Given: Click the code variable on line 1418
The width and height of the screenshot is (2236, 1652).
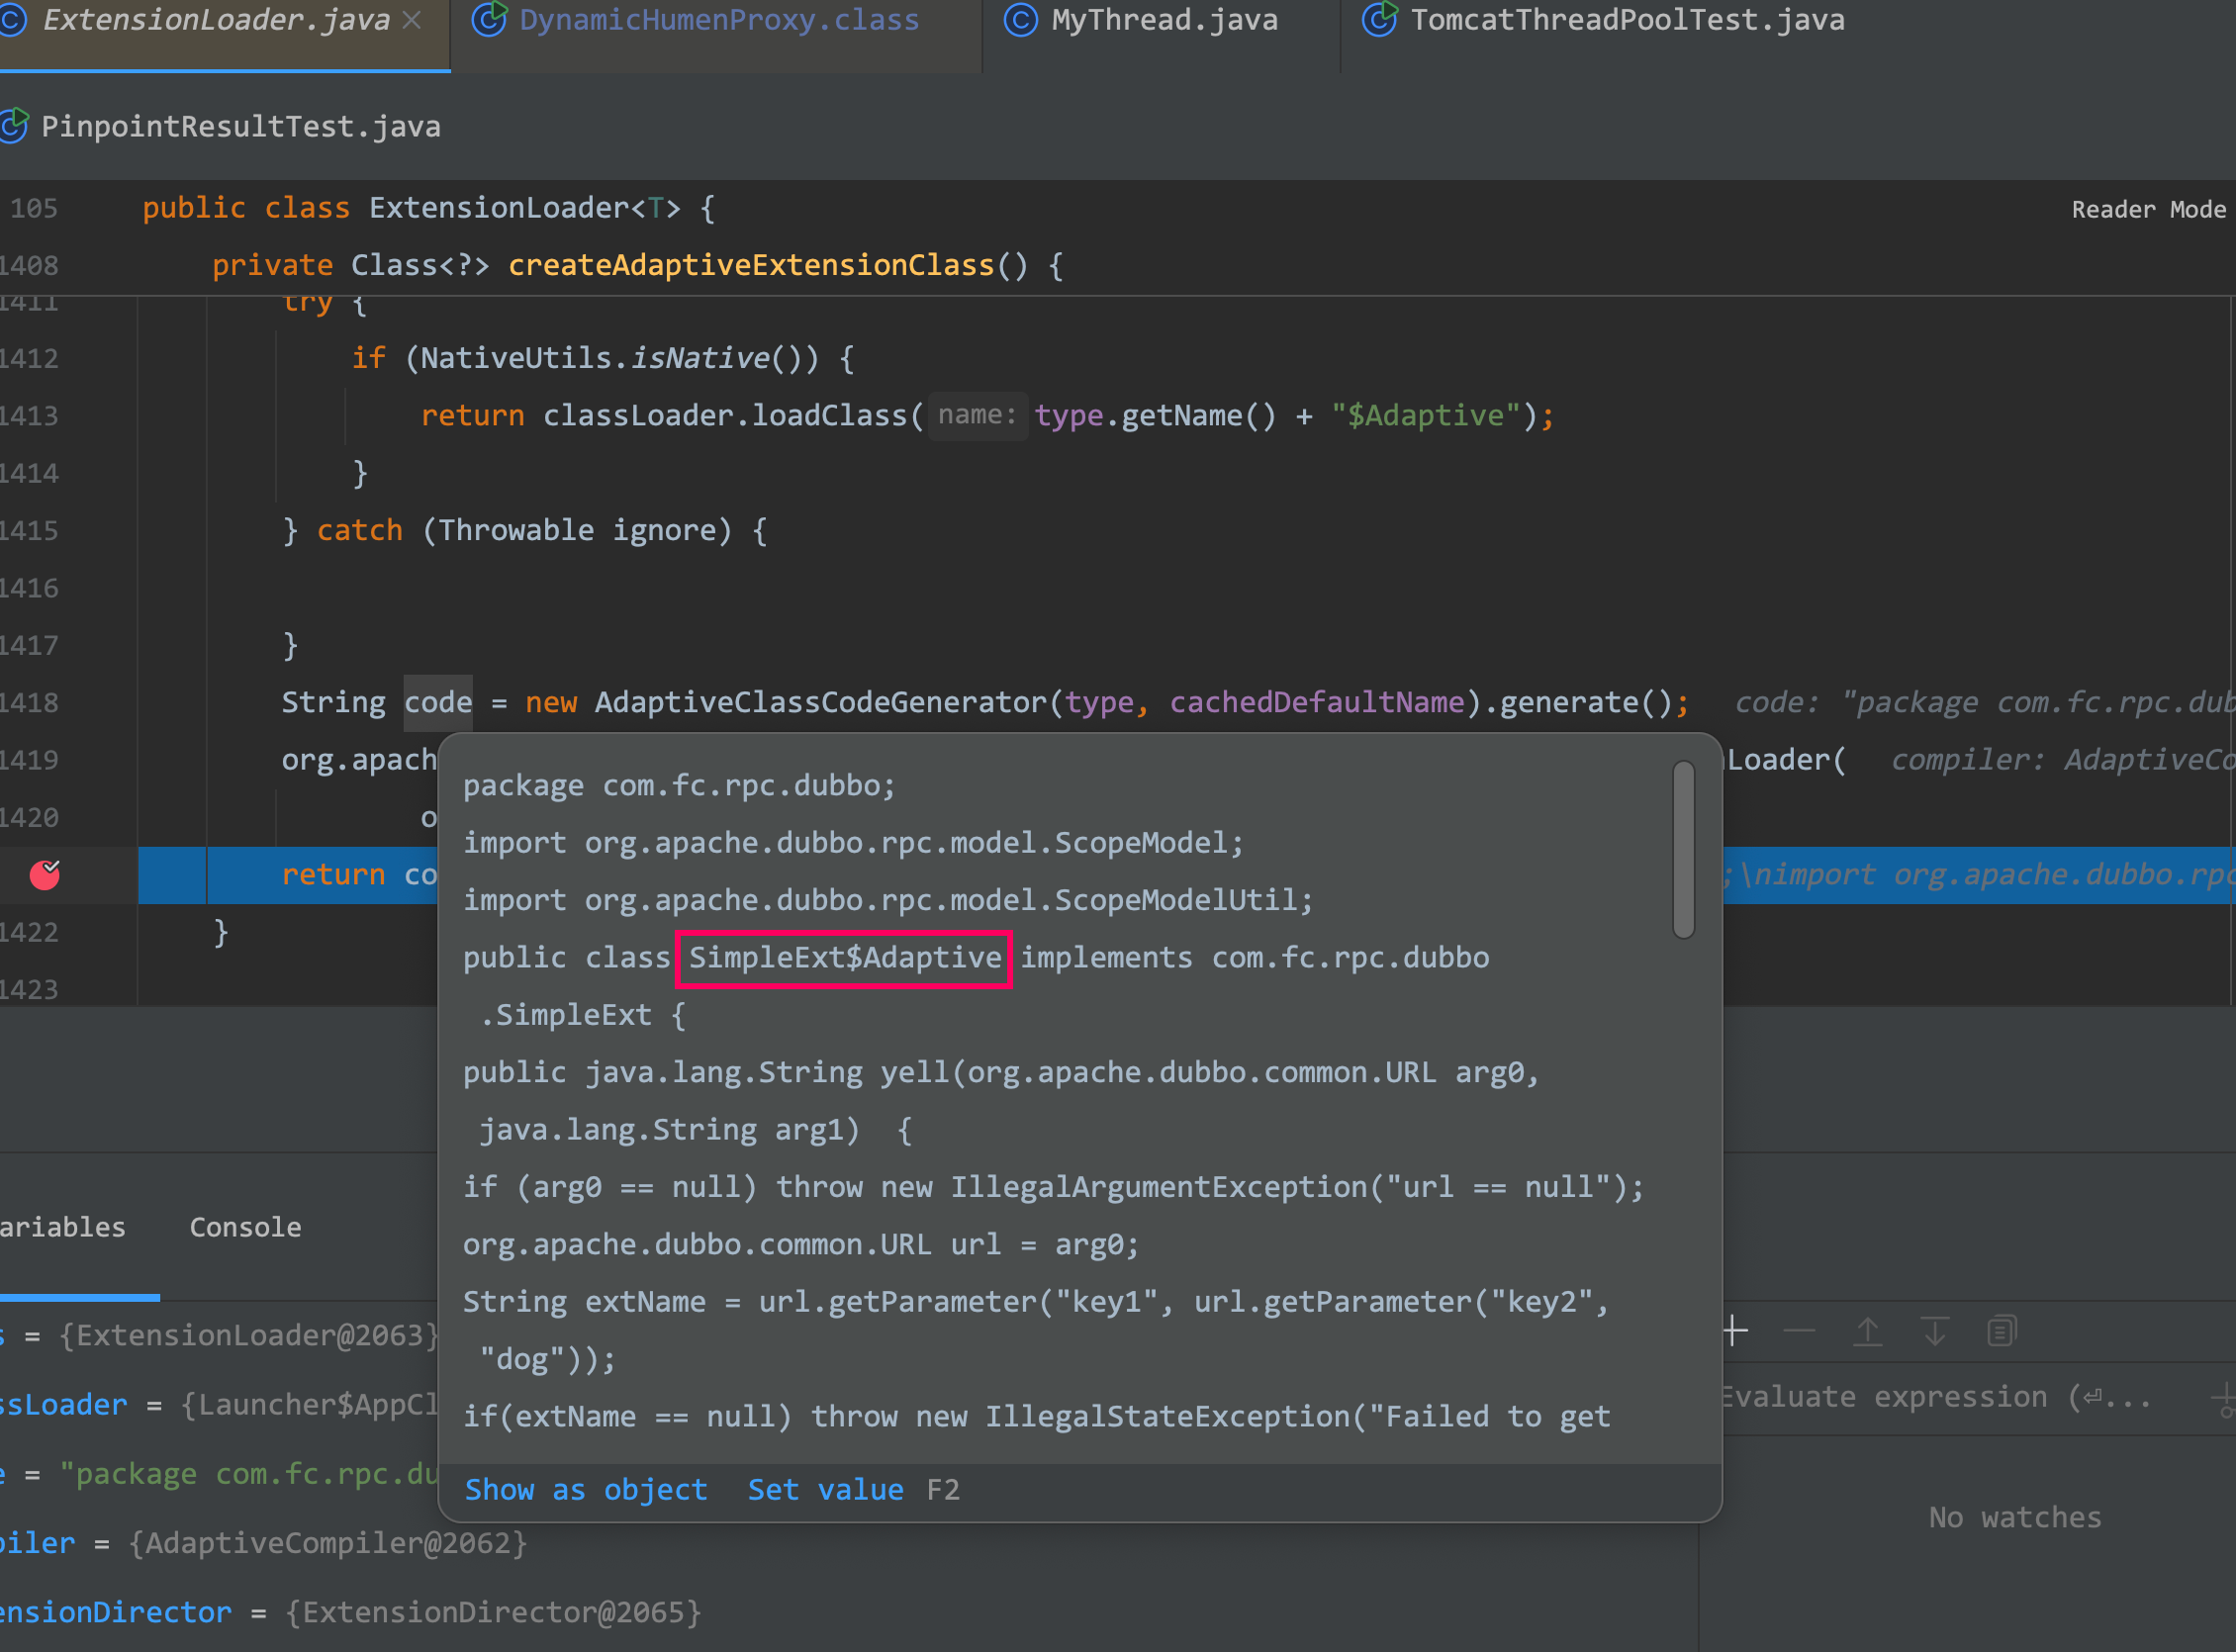Looking at the screenshot, I should (438, 703).
